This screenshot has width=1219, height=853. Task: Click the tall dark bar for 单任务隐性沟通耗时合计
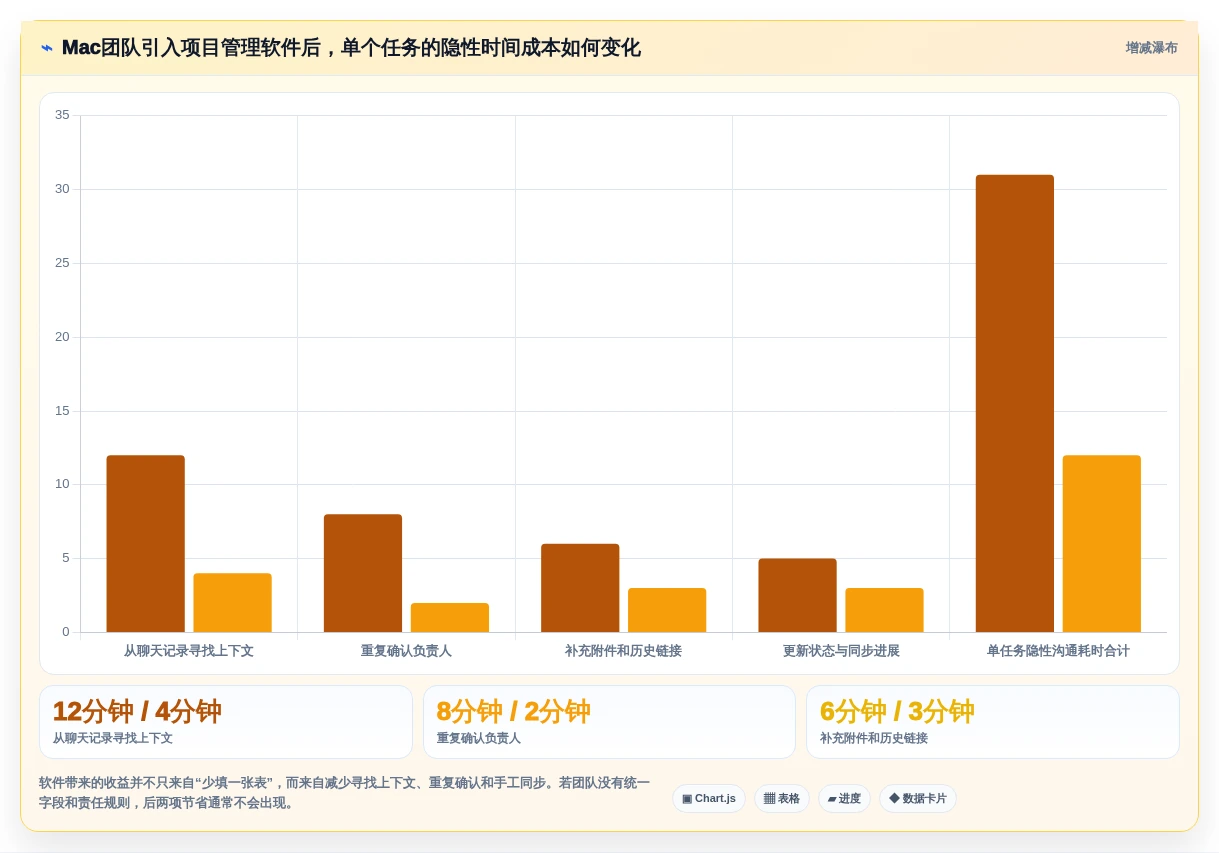coord(1015,404)
